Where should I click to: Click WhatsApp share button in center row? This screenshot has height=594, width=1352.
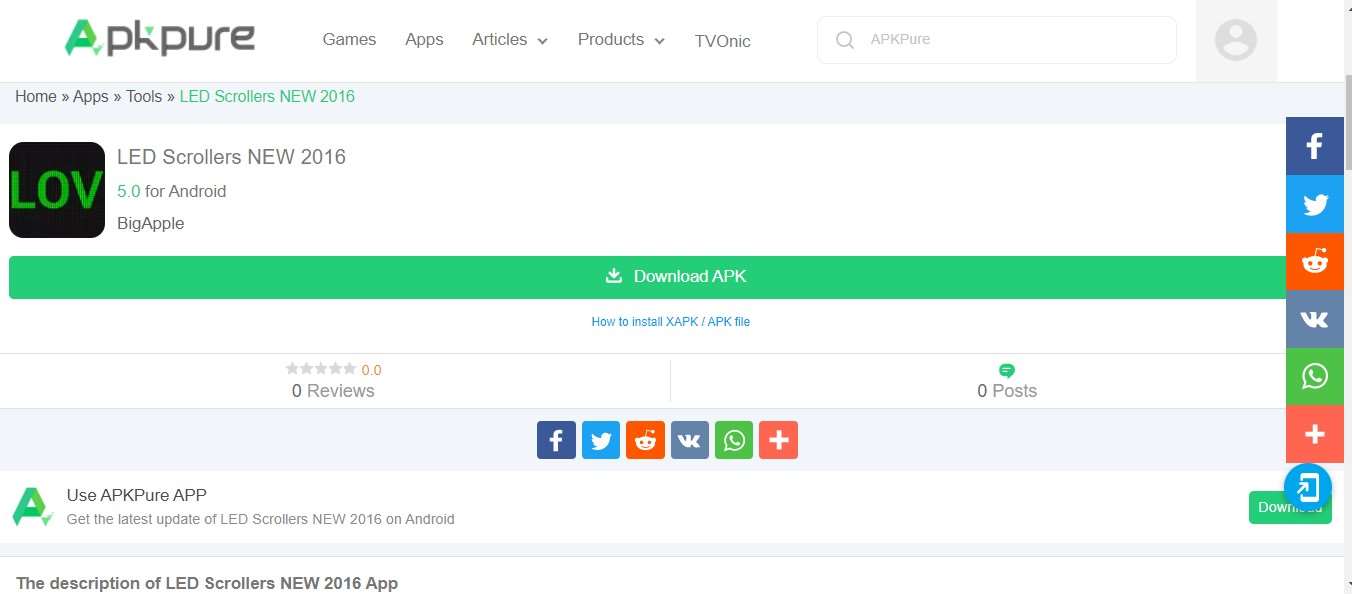(x=734, y=440)
